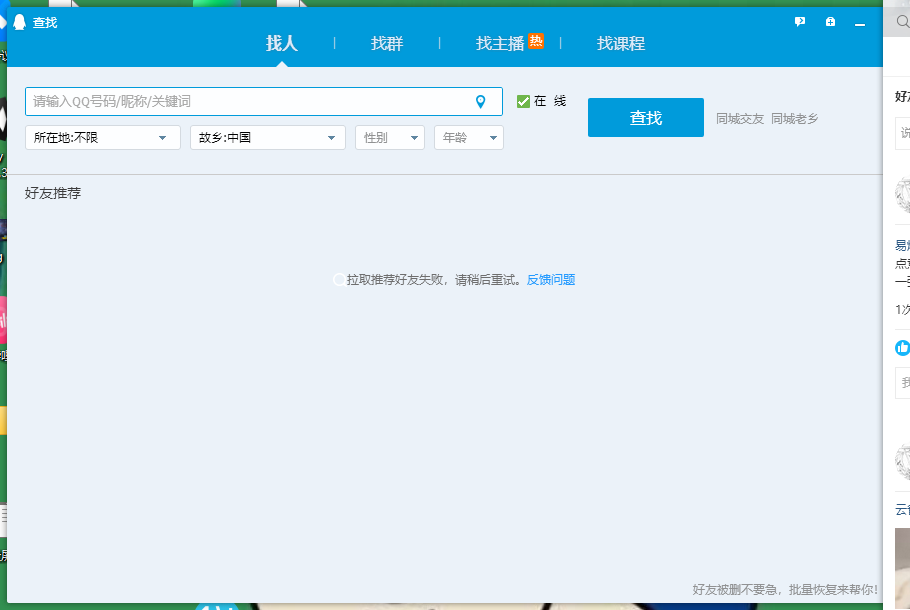Click the plus icon next to the feedback icon
The height and width of the screenshot is (610, 910).
click(830, 22)
